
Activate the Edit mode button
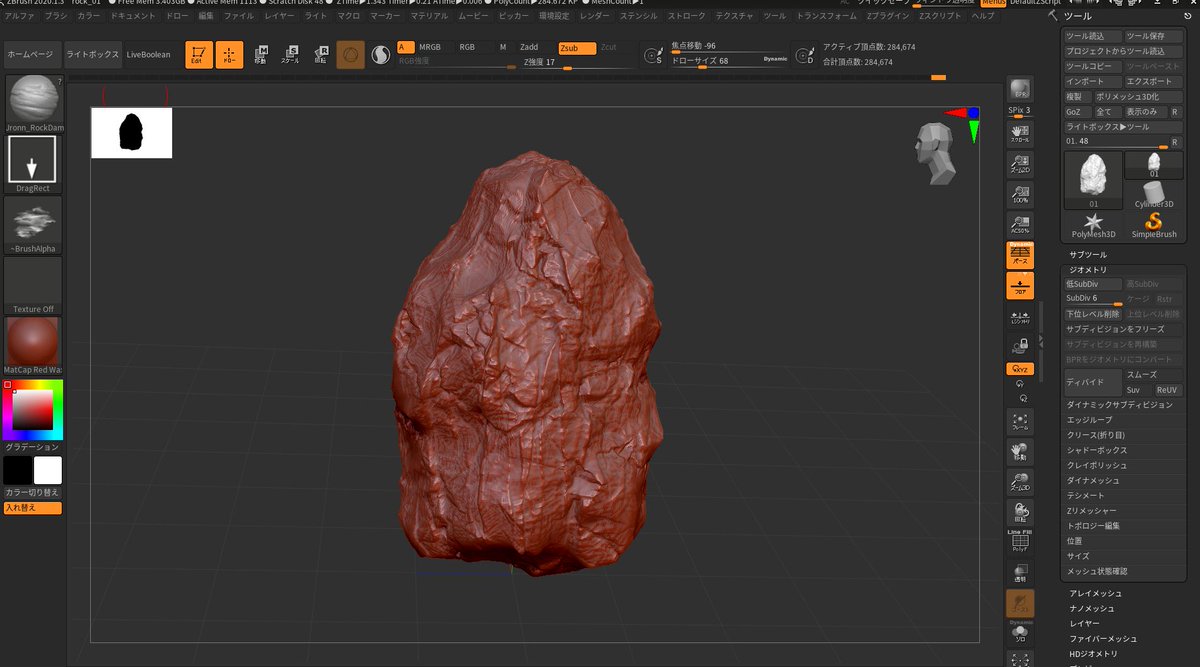pyautogui.click(x=199, y=55)
